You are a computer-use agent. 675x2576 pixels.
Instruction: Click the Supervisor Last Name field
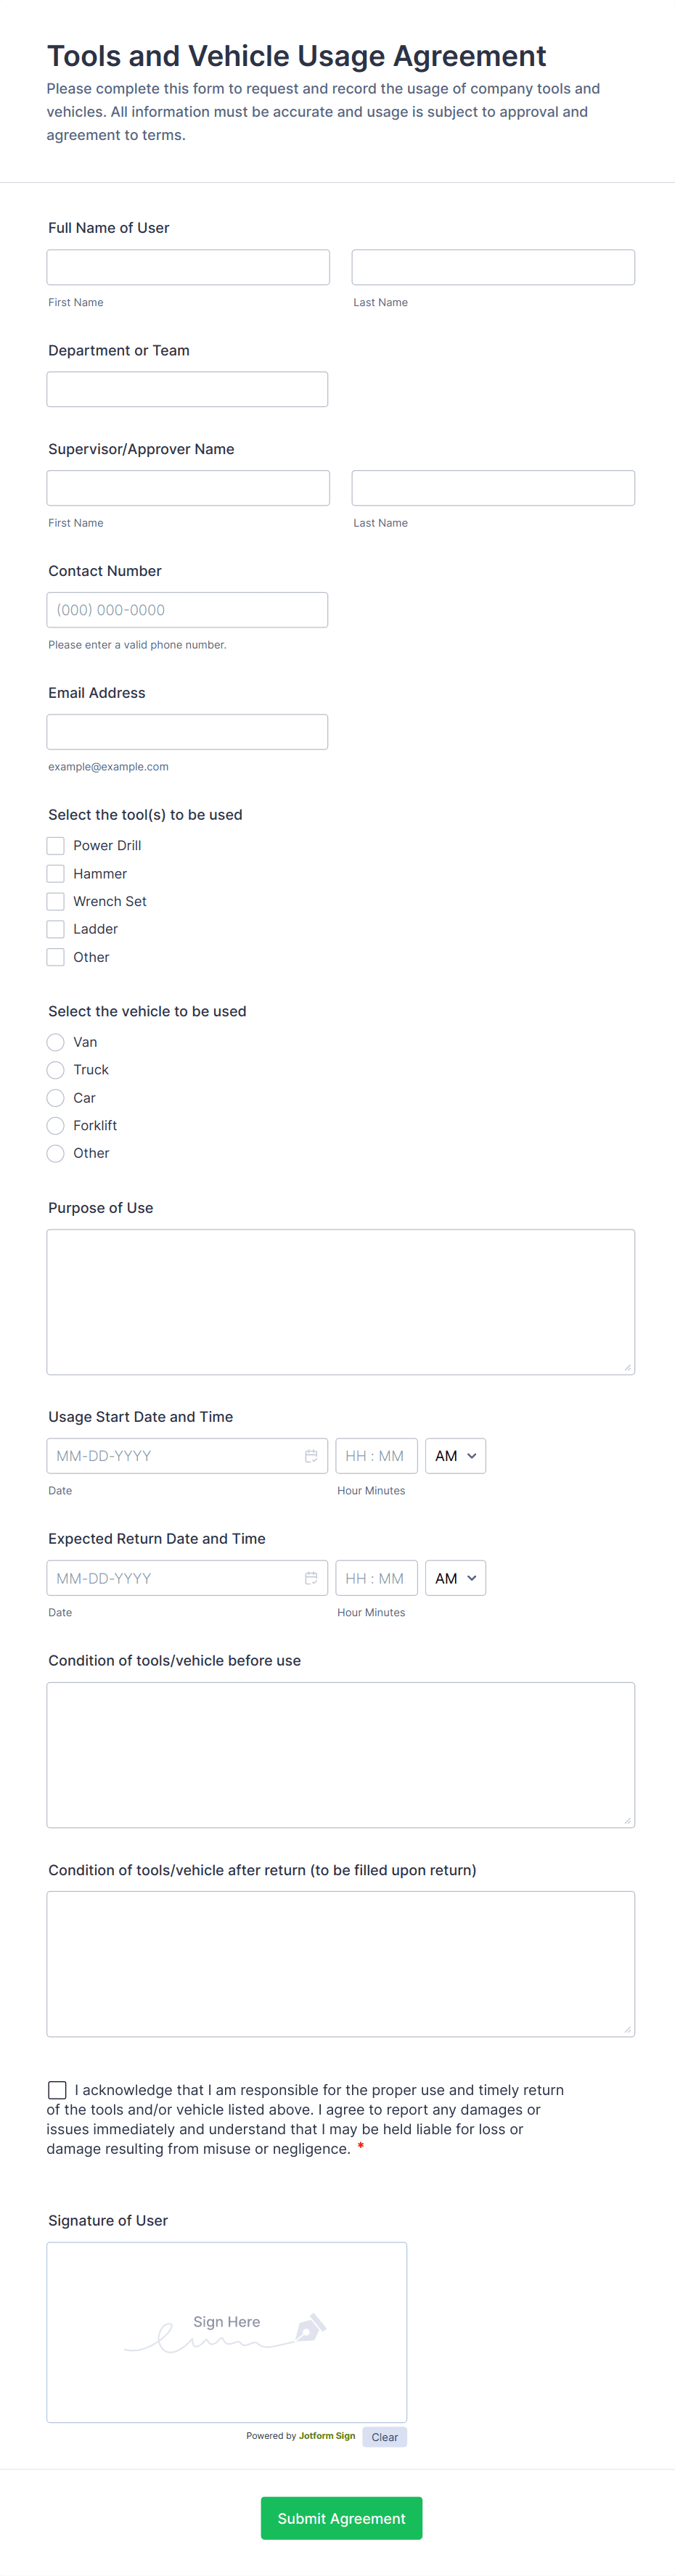493,488
